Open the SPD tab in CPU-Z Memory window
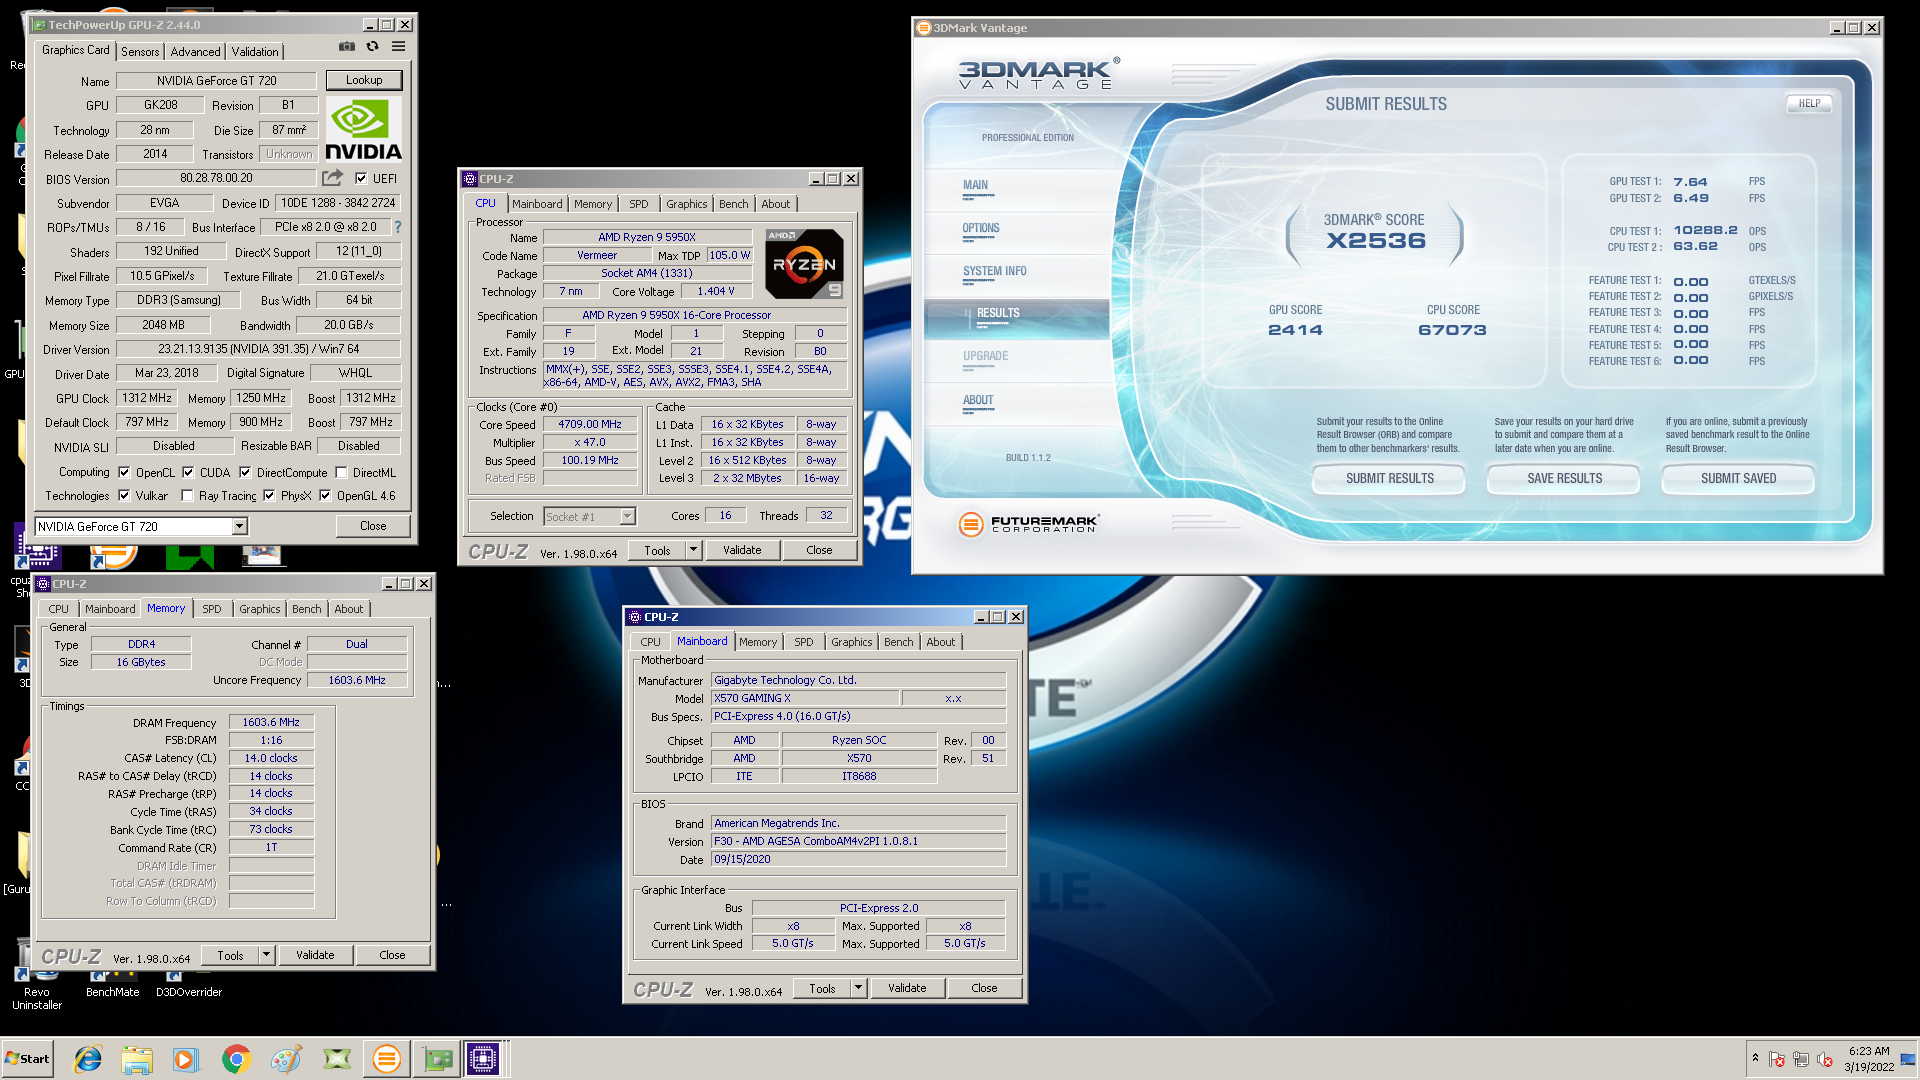Image resolution: width=1920 pixels, height=1080 pixels. pyautogui.click(x=212, y=609)
